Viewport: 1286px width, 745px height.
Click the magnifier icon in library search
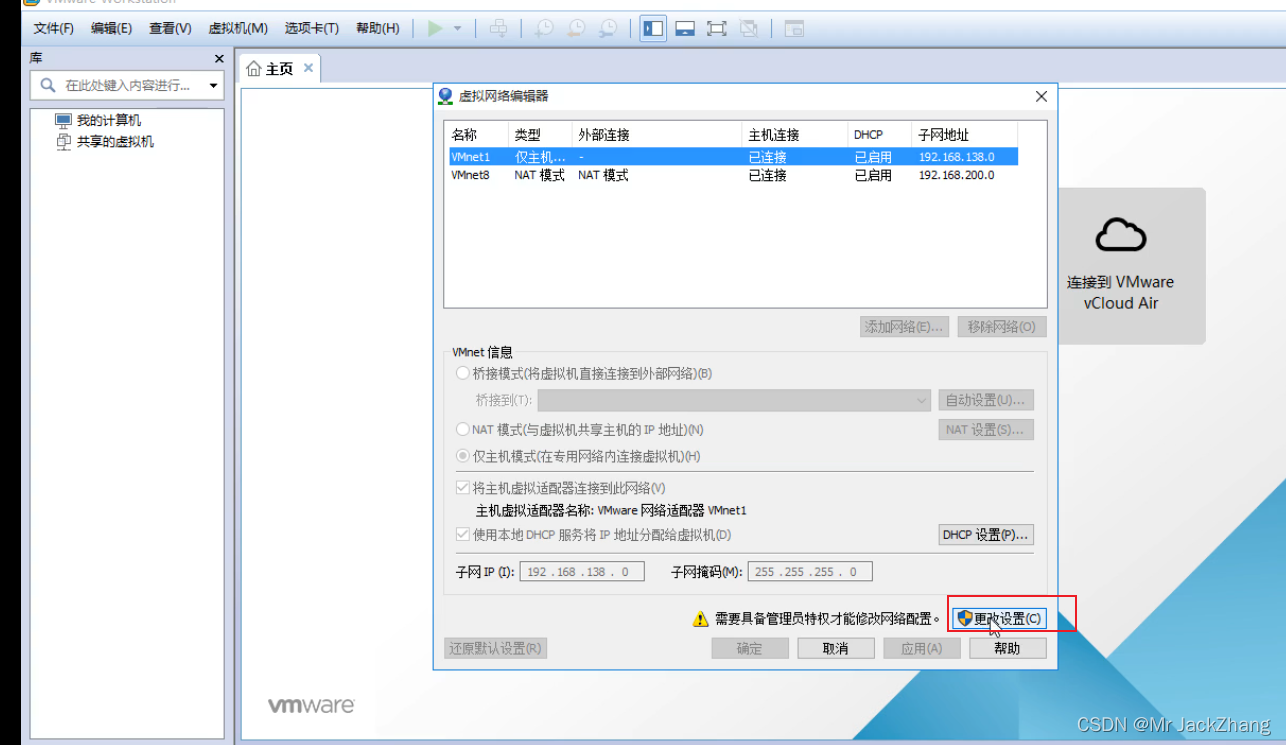tap(48, 86)
